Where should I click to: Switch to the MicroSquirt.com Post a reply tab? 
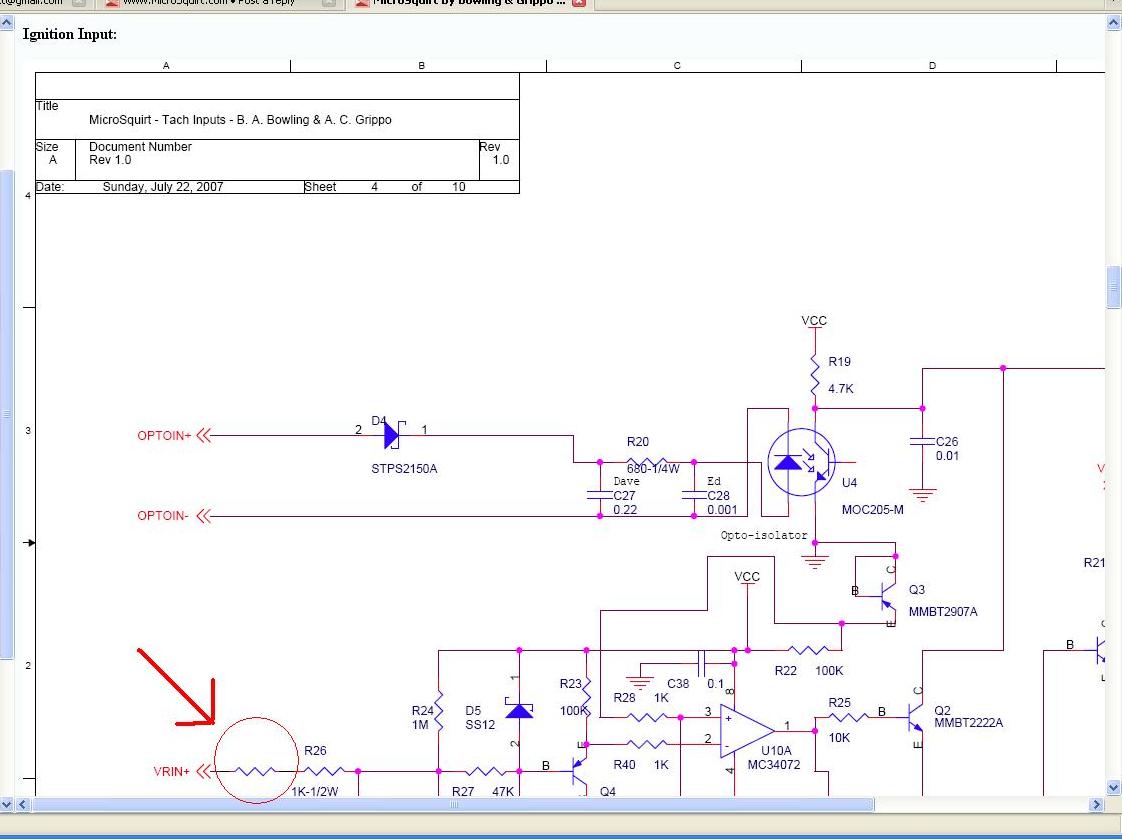[x=210, y=3]
